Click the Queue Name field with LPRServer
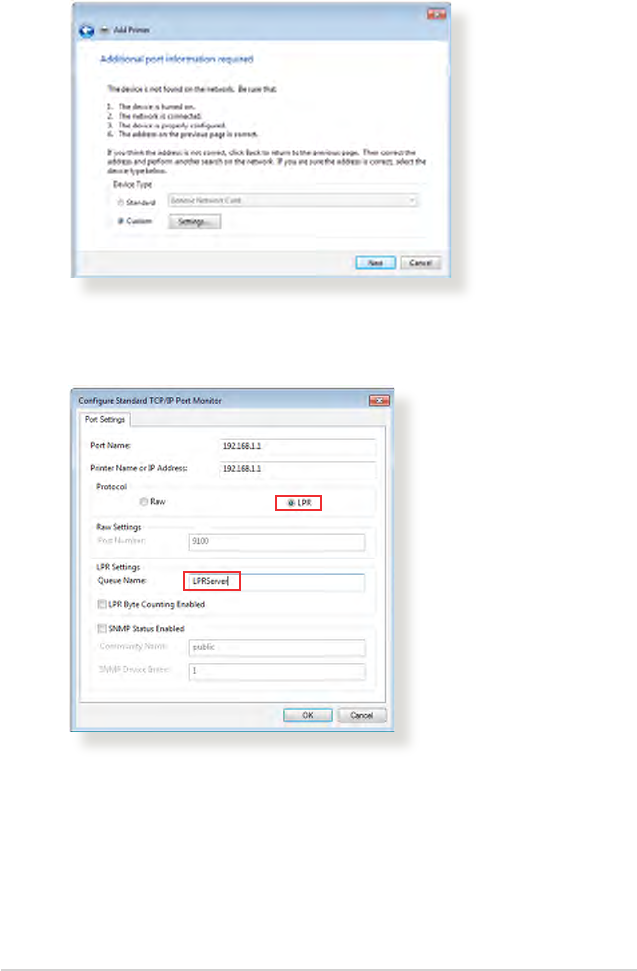This screenshot has width=637, height=971. (275, 581)
